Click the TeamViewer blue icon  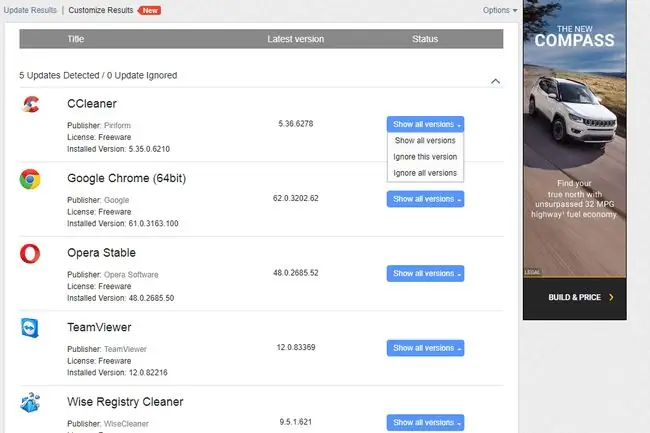30,328
